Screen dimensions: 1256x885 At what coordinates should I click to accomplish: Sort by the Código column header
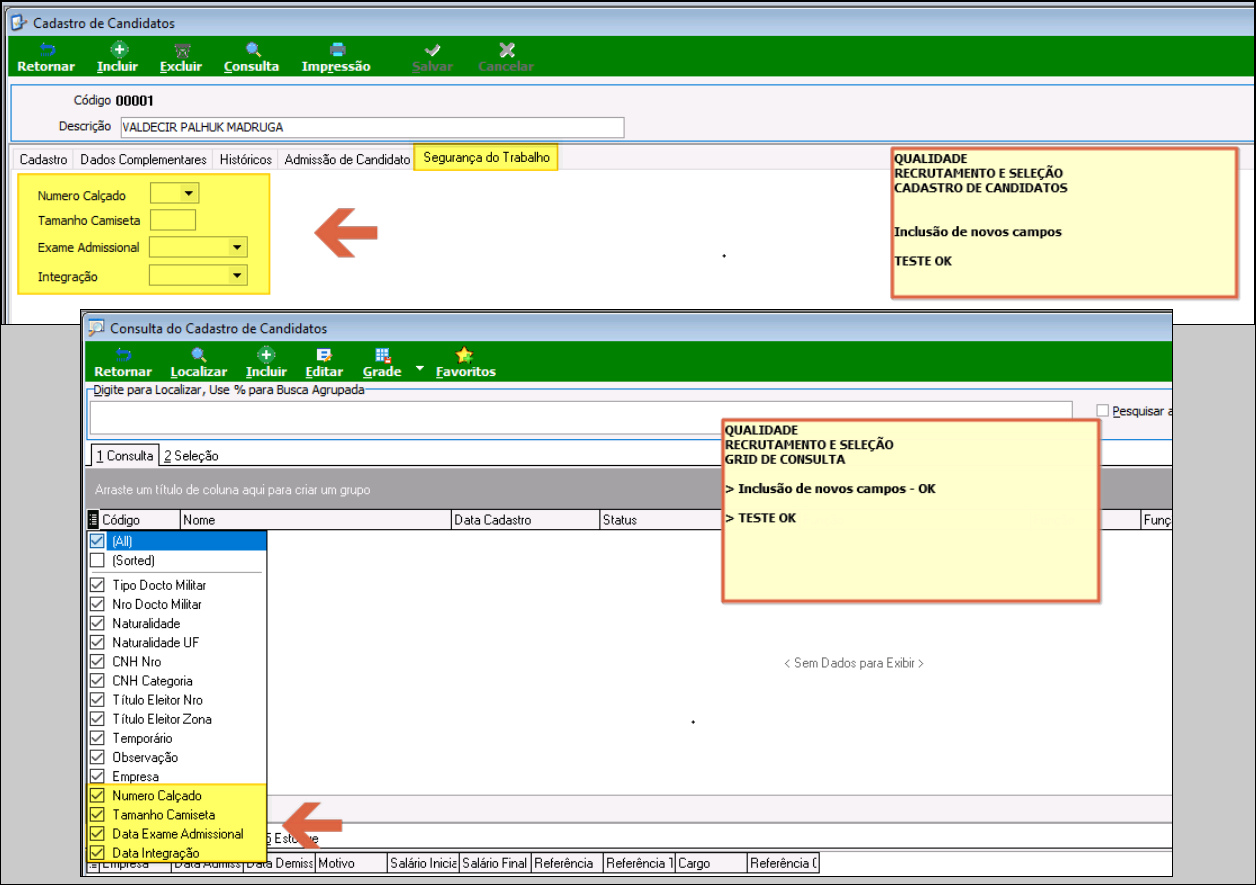coord(140,520)
